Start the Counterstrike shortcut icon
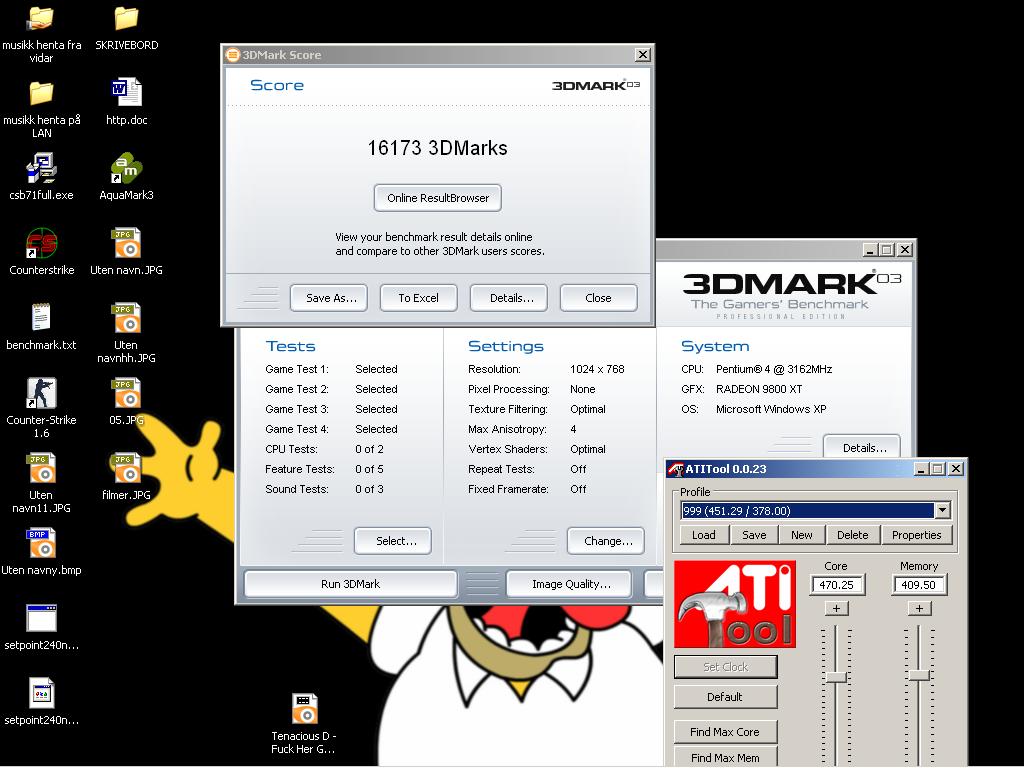 pyautogui.click(x=41, y=244)
